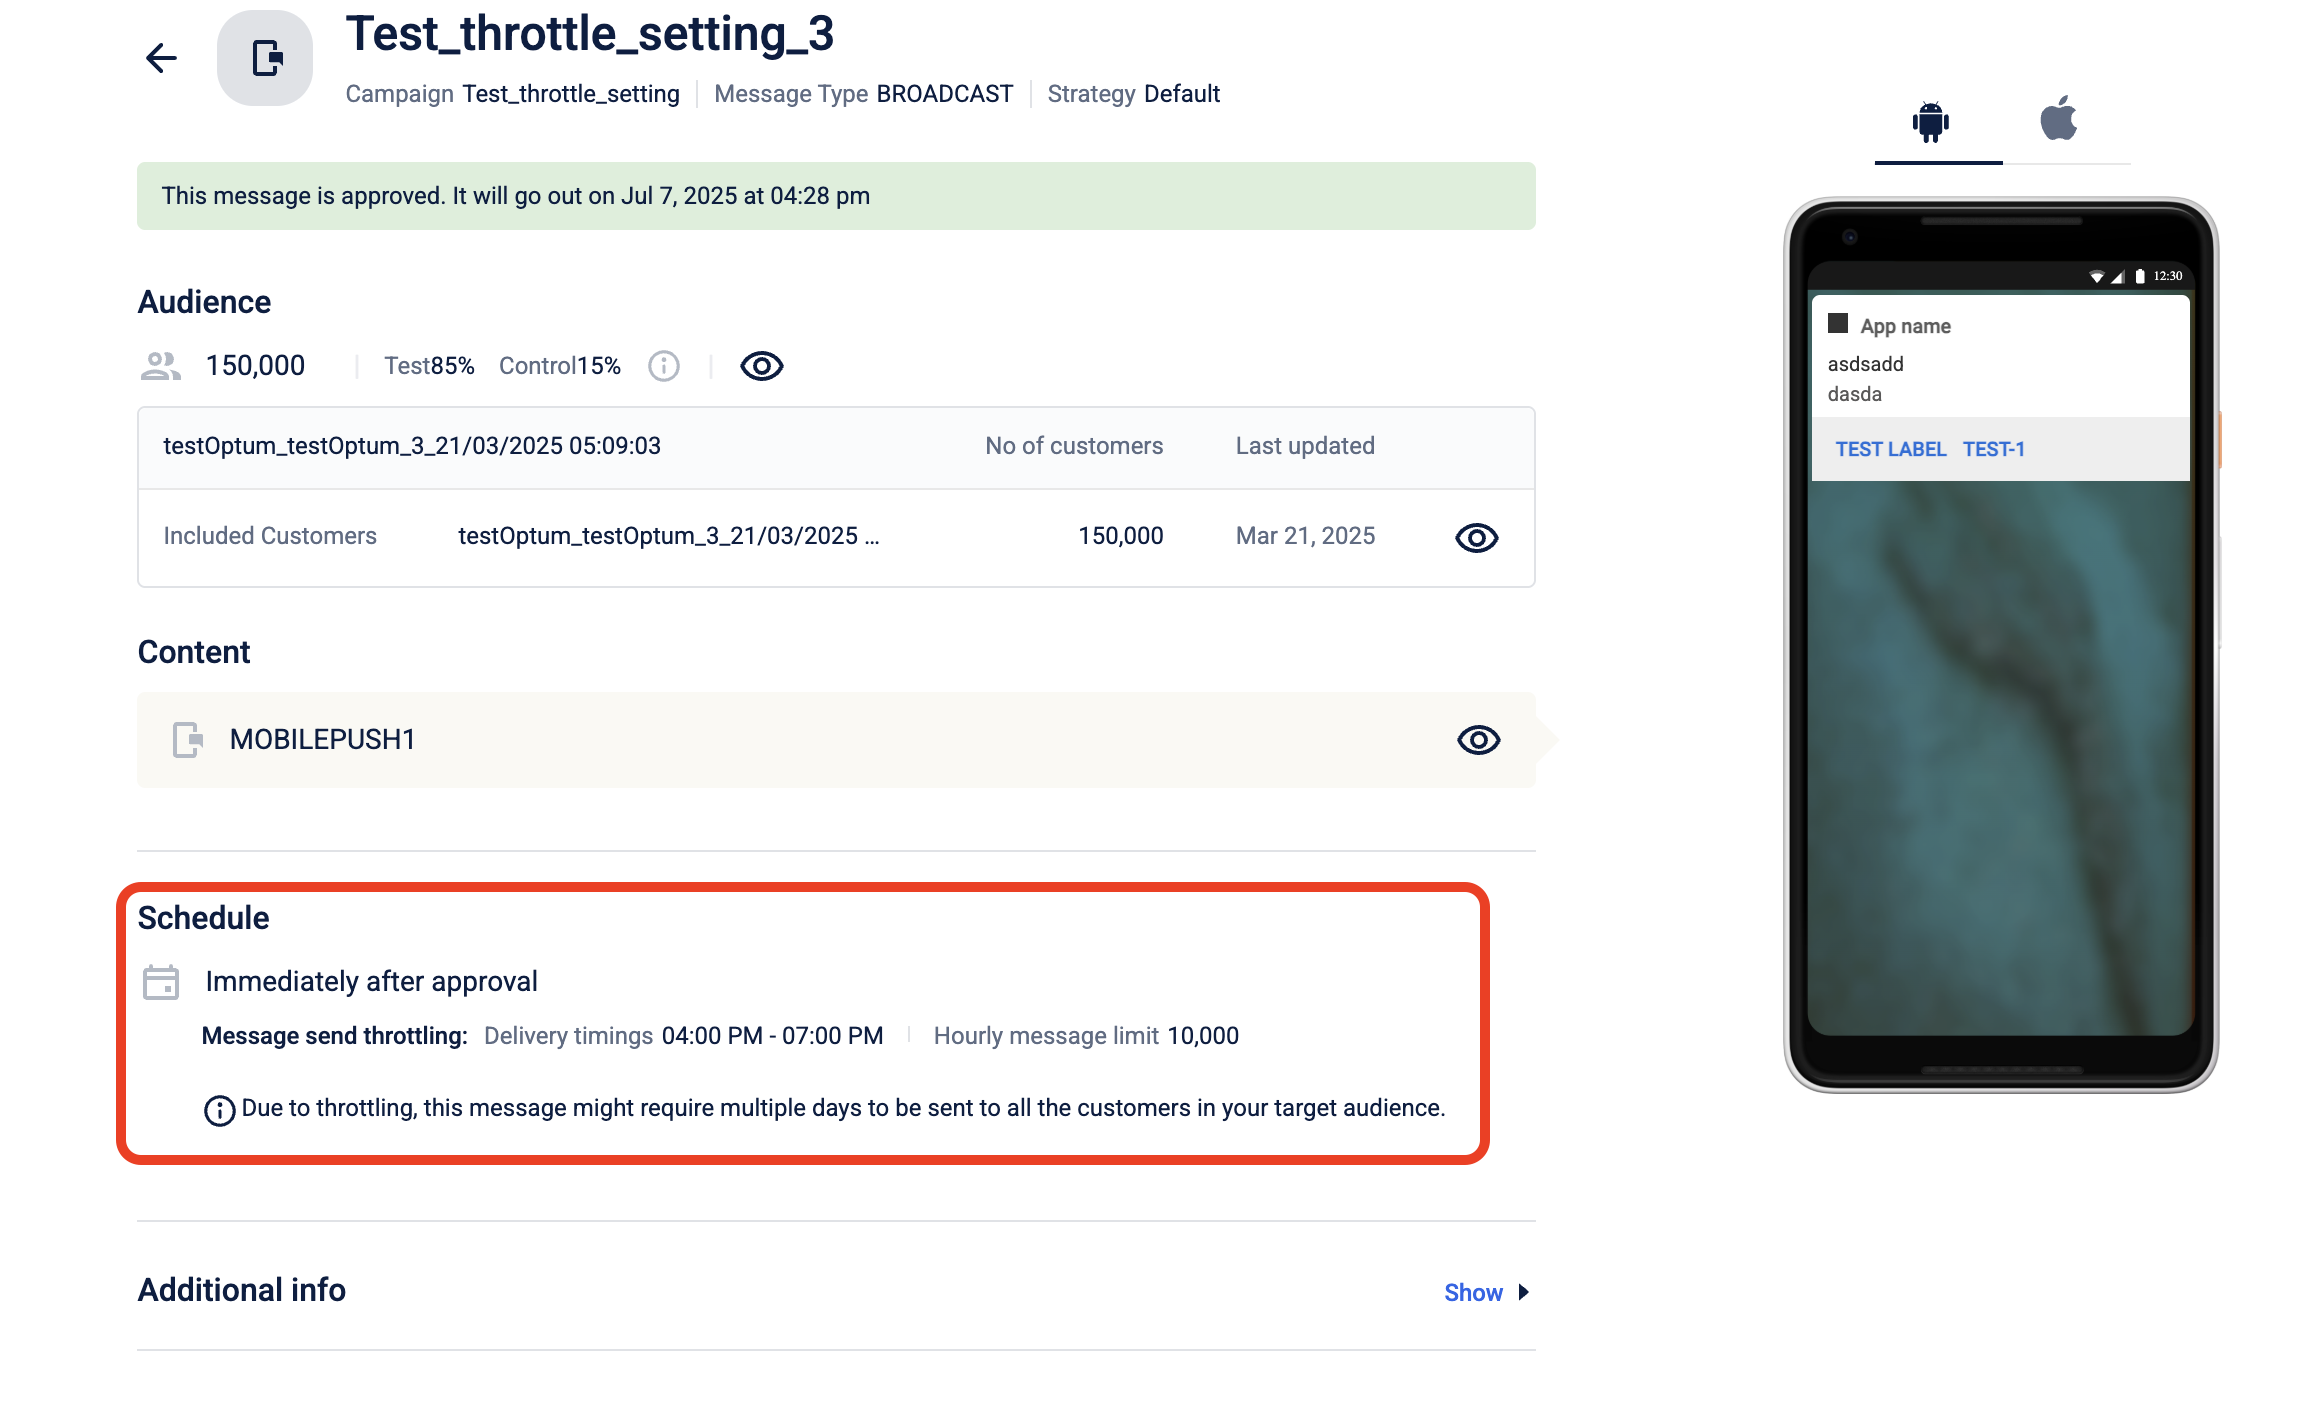The height and width of the screenshot is (1424, 2316).
Task: Click the 150,000 audience count
Action: click(x=255, y=366)
